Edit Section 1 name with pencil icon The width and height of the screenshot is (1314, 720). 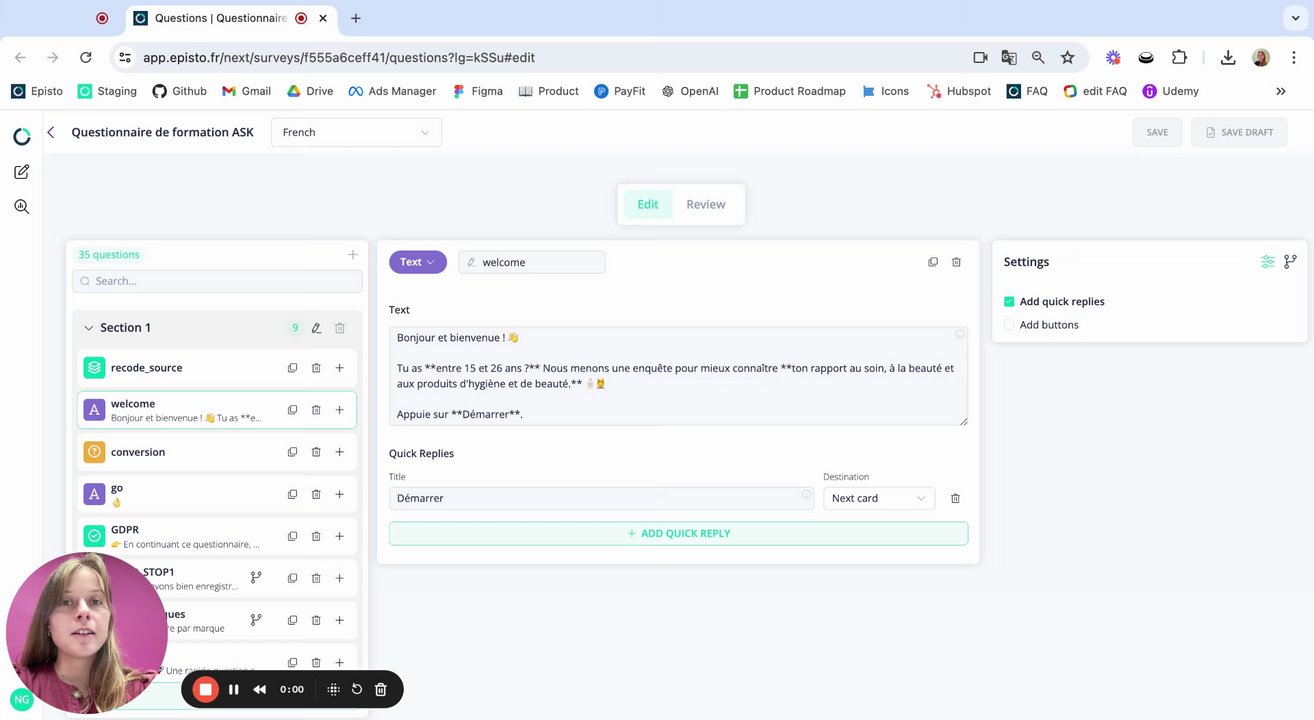click(316, 328)
